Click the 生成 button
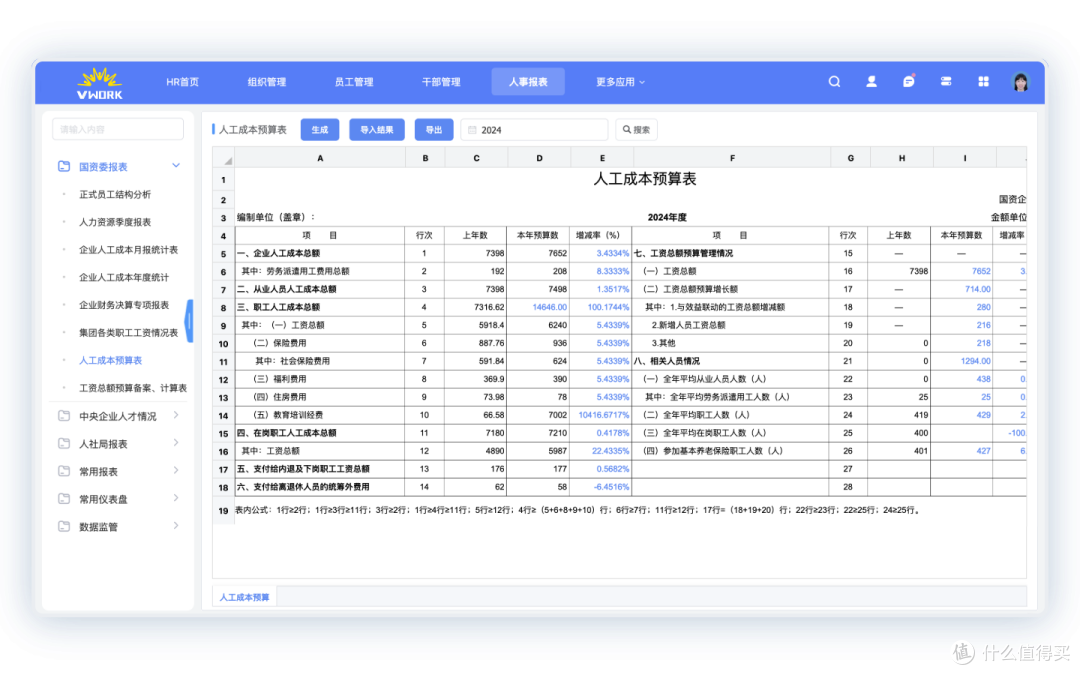The image size is (1080, 675). (320, 129)
